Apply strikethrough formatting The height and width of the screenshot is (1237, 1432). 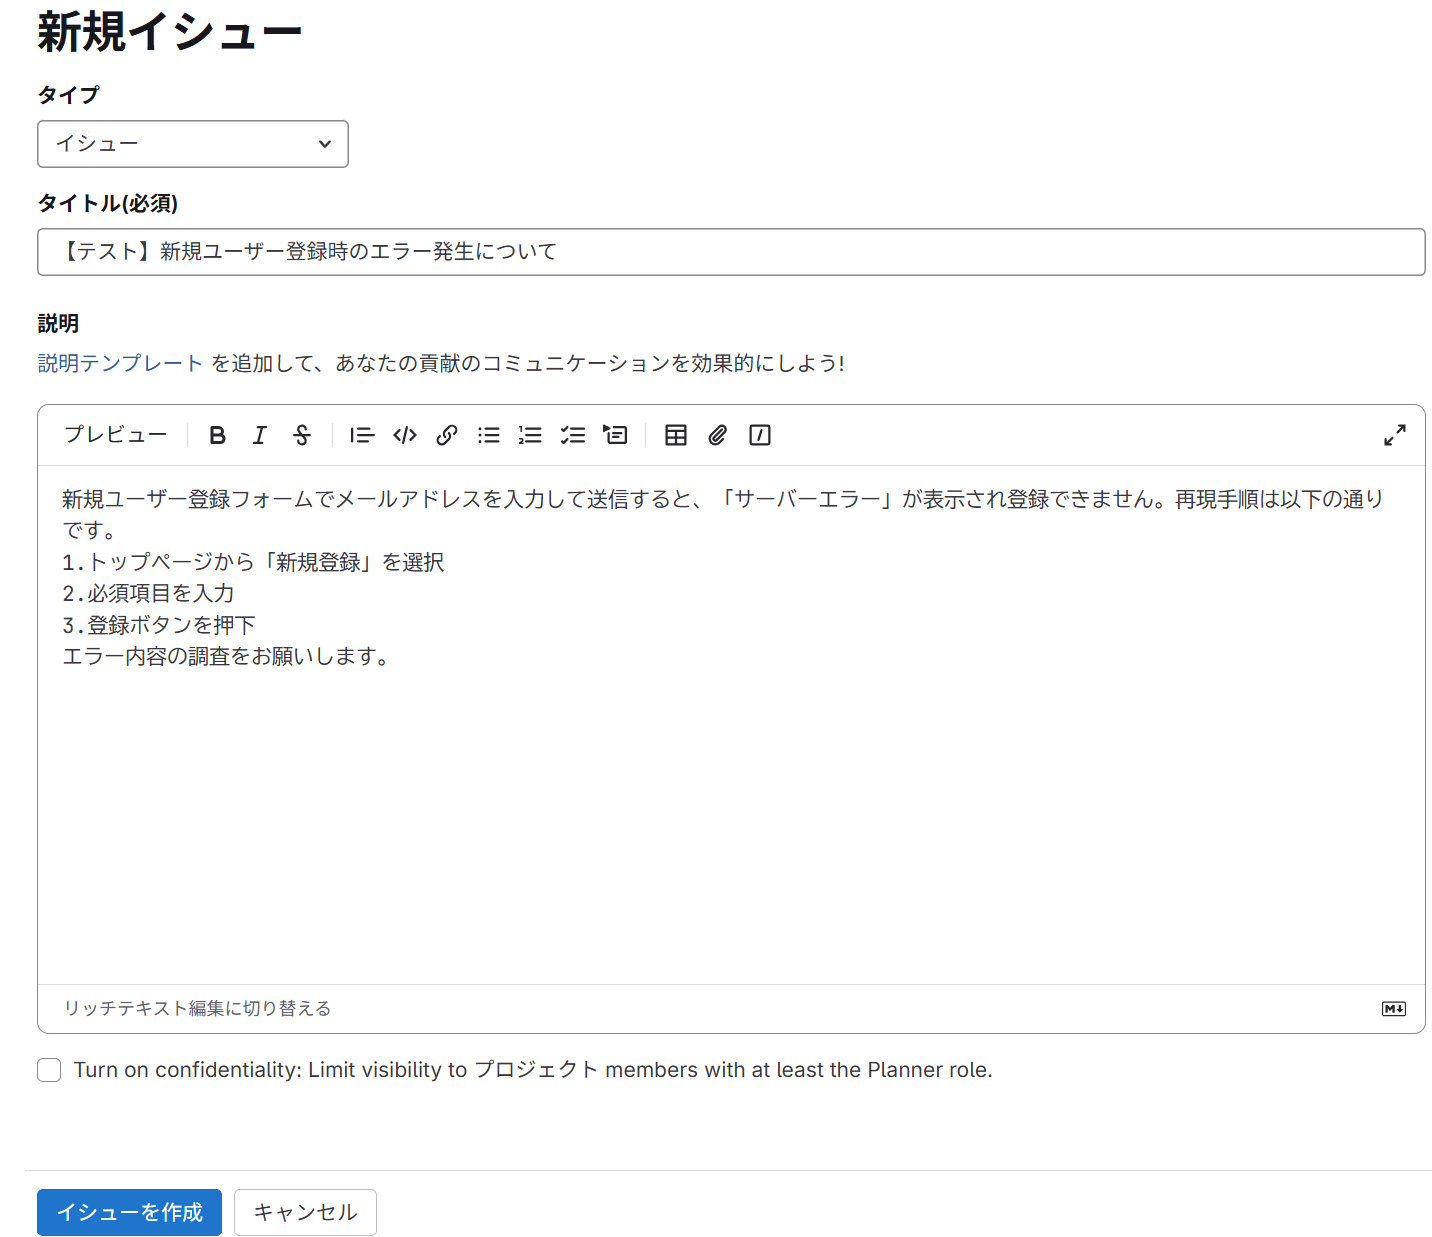(302, 435)
